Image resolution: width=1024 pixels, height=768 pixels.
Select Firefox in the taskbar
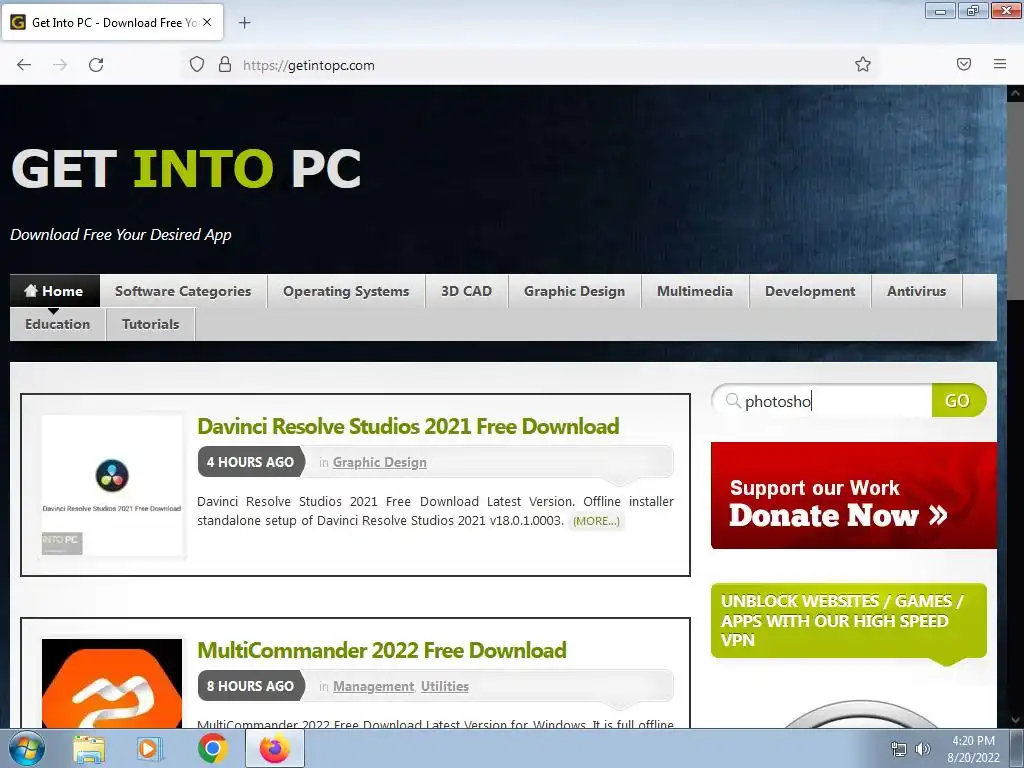pos(274,749)
